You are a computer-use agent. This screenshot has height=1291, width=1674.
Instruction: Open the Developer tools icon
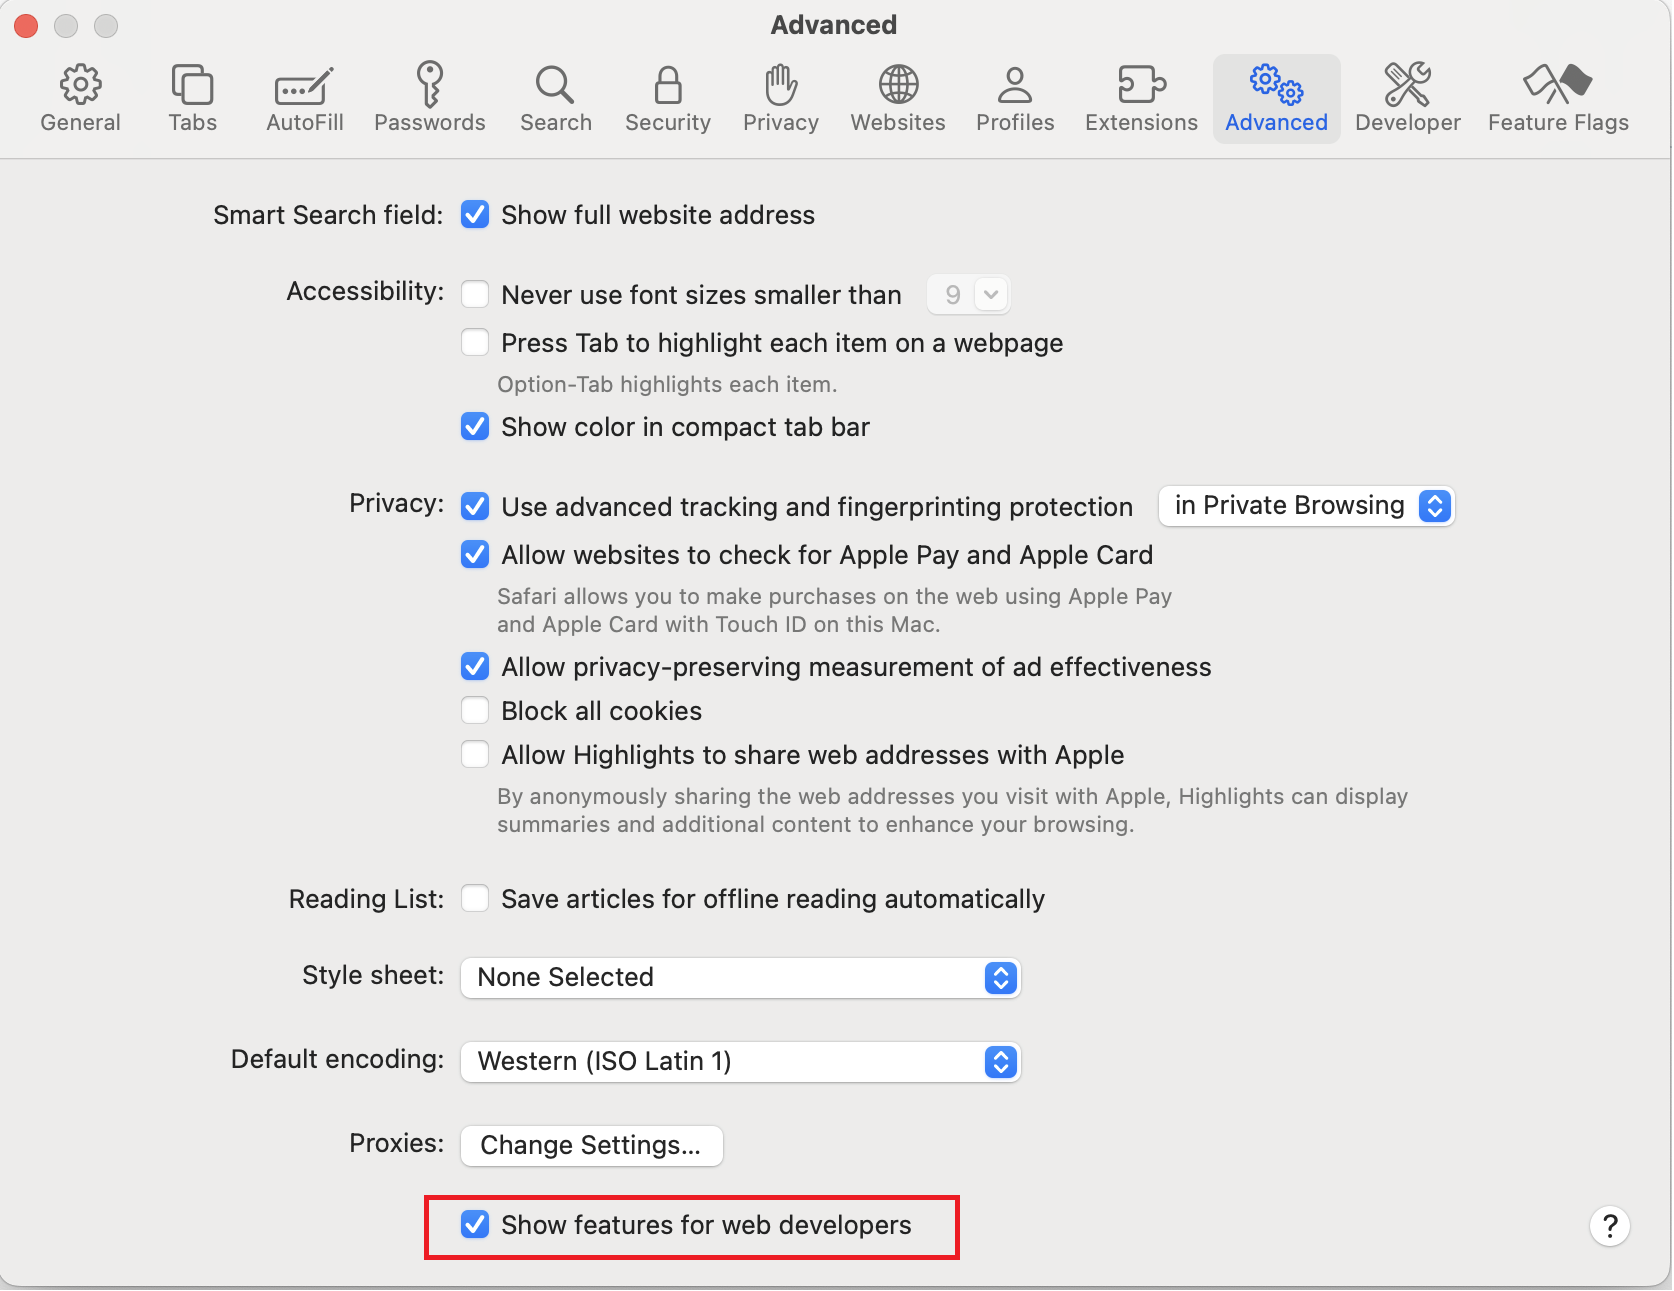(x=1407, y=85)
